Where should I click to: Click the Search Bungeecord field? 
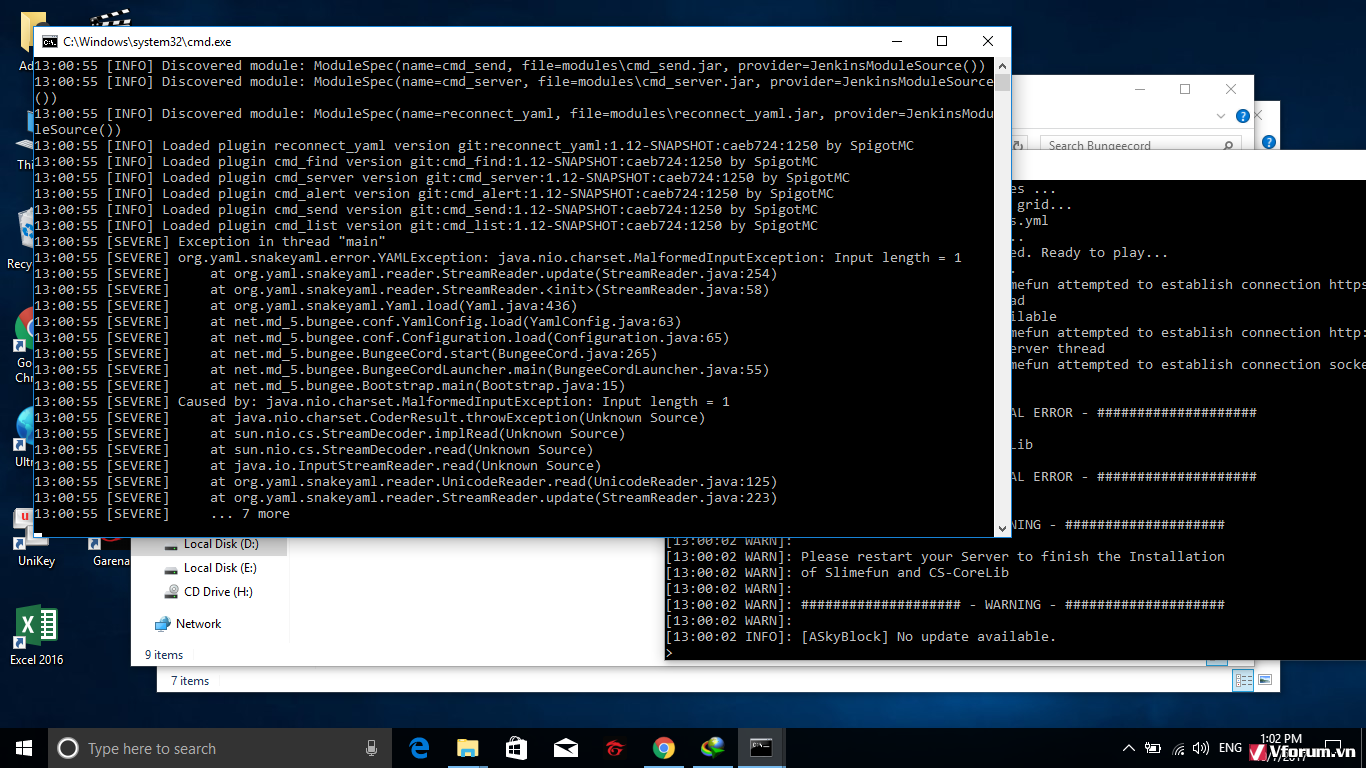1130,145
